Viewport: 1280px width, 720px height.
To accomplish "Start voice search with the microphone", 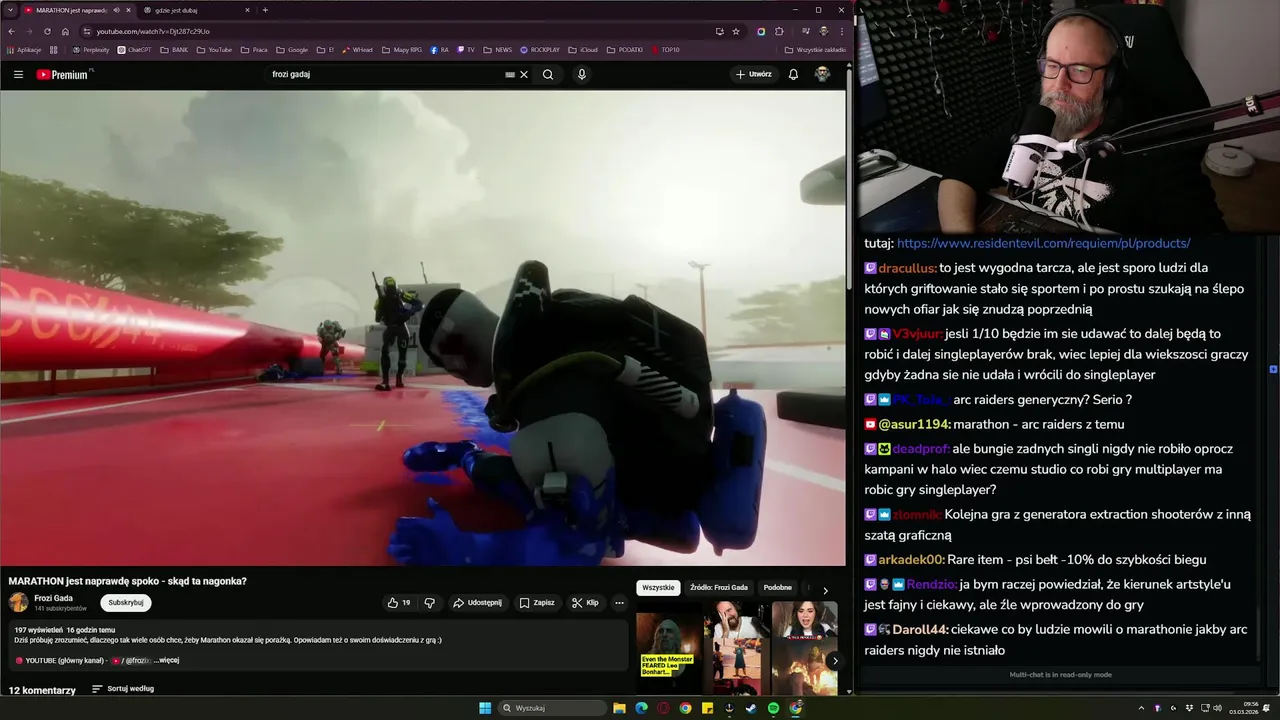I will pyautogui.click(x=582, y=74).
